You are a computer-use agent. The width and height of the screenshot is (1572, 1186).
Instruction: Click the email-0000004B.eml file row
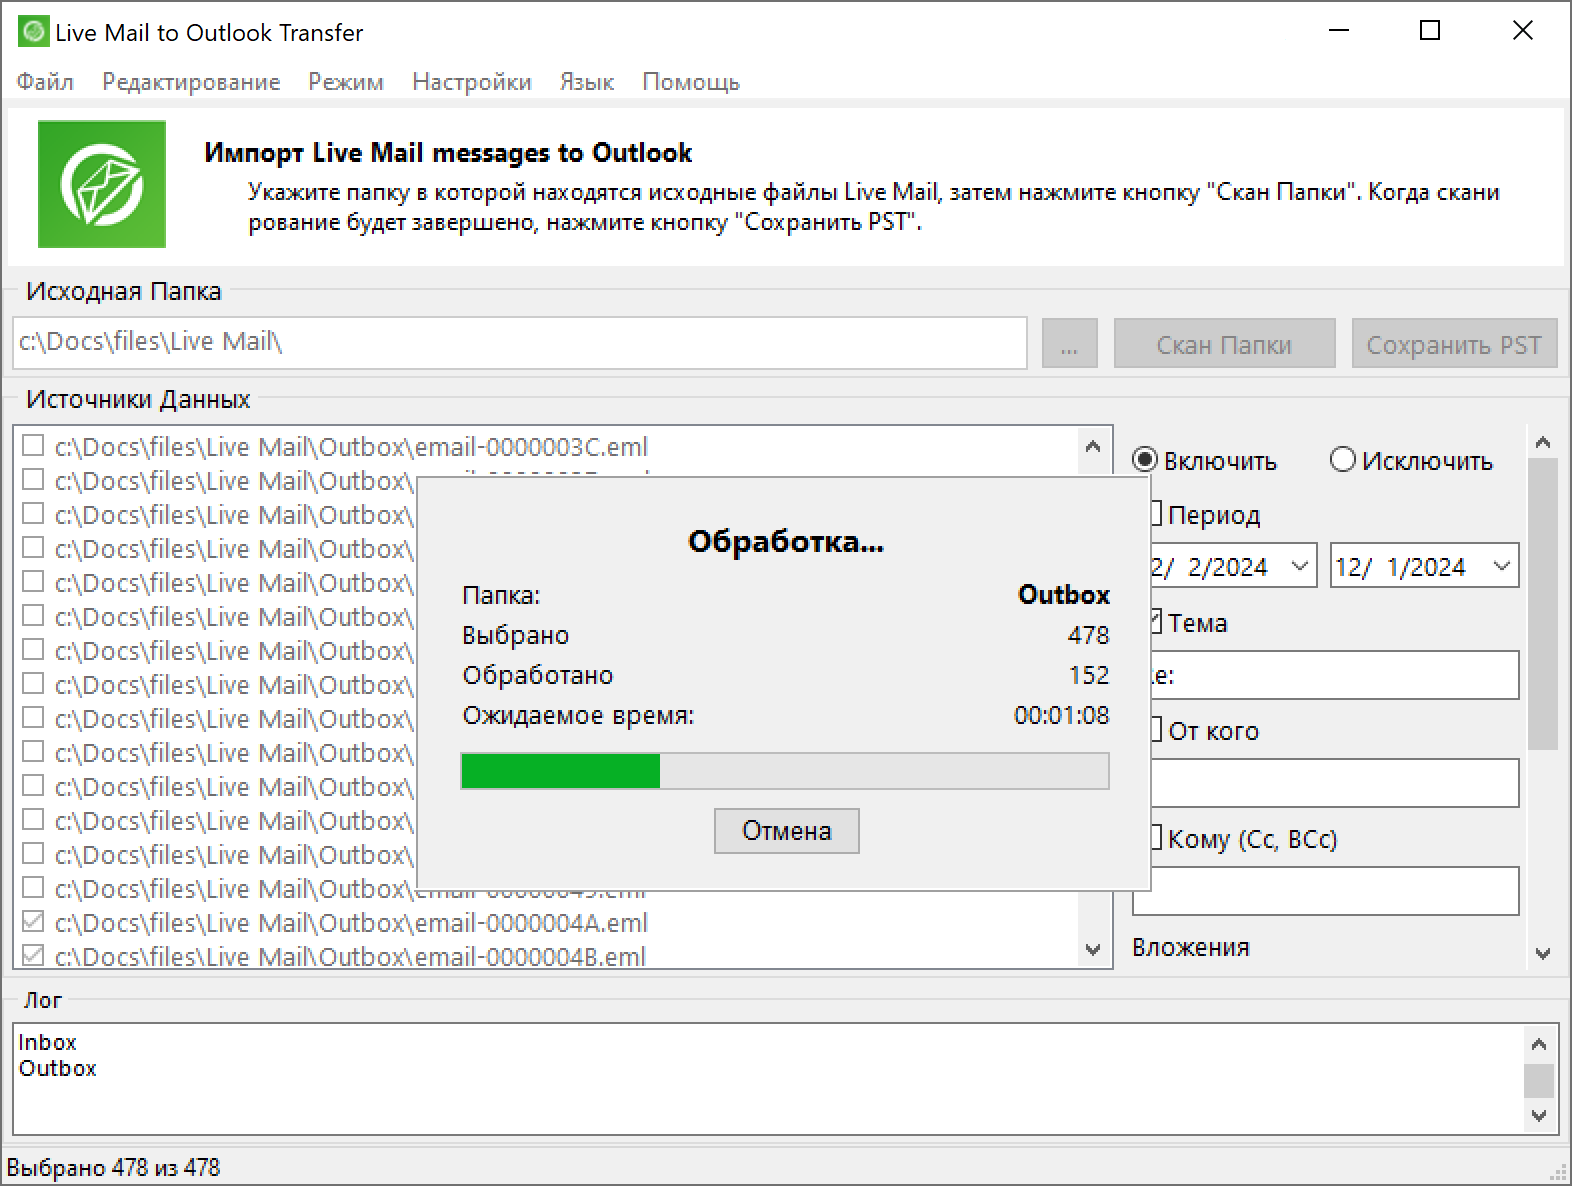click(x=350, y=956)
